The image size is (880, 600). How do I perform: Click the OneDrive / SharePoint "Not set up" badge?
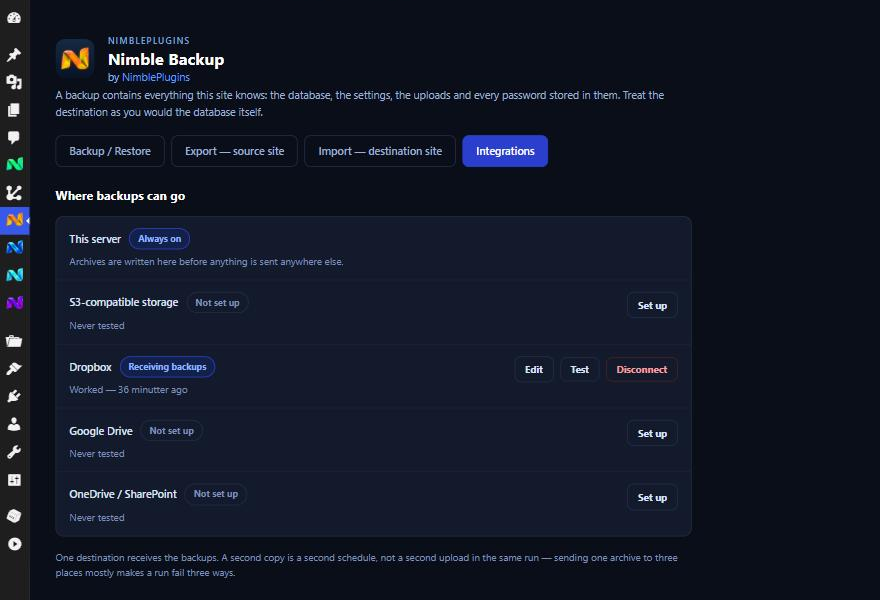(216, 494)
